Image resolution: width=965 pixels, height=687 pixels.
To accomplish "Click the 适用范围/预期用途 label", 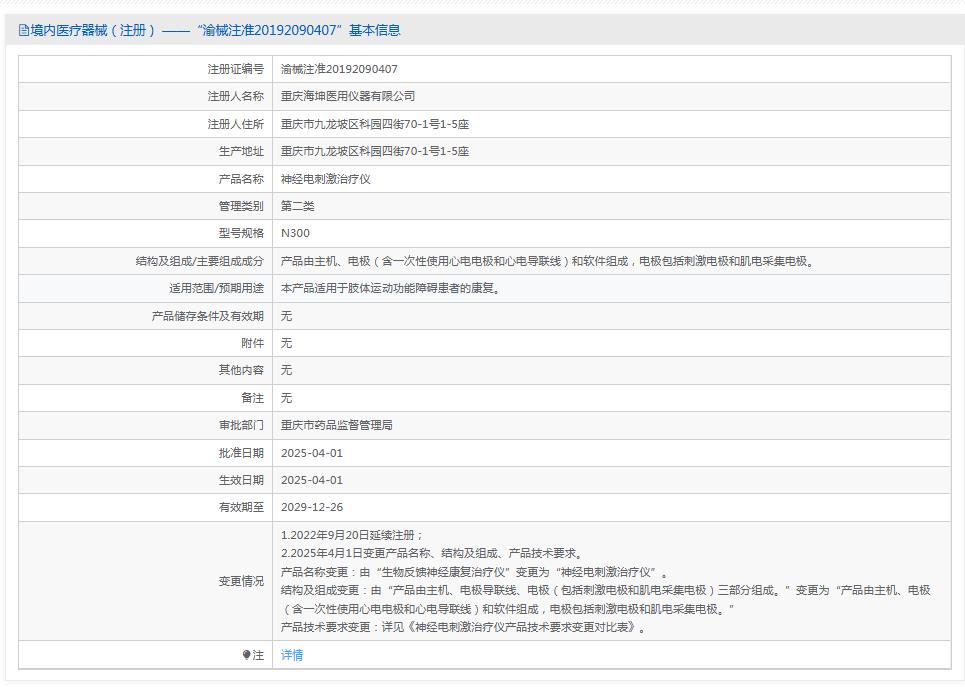I will pos(217,288).
